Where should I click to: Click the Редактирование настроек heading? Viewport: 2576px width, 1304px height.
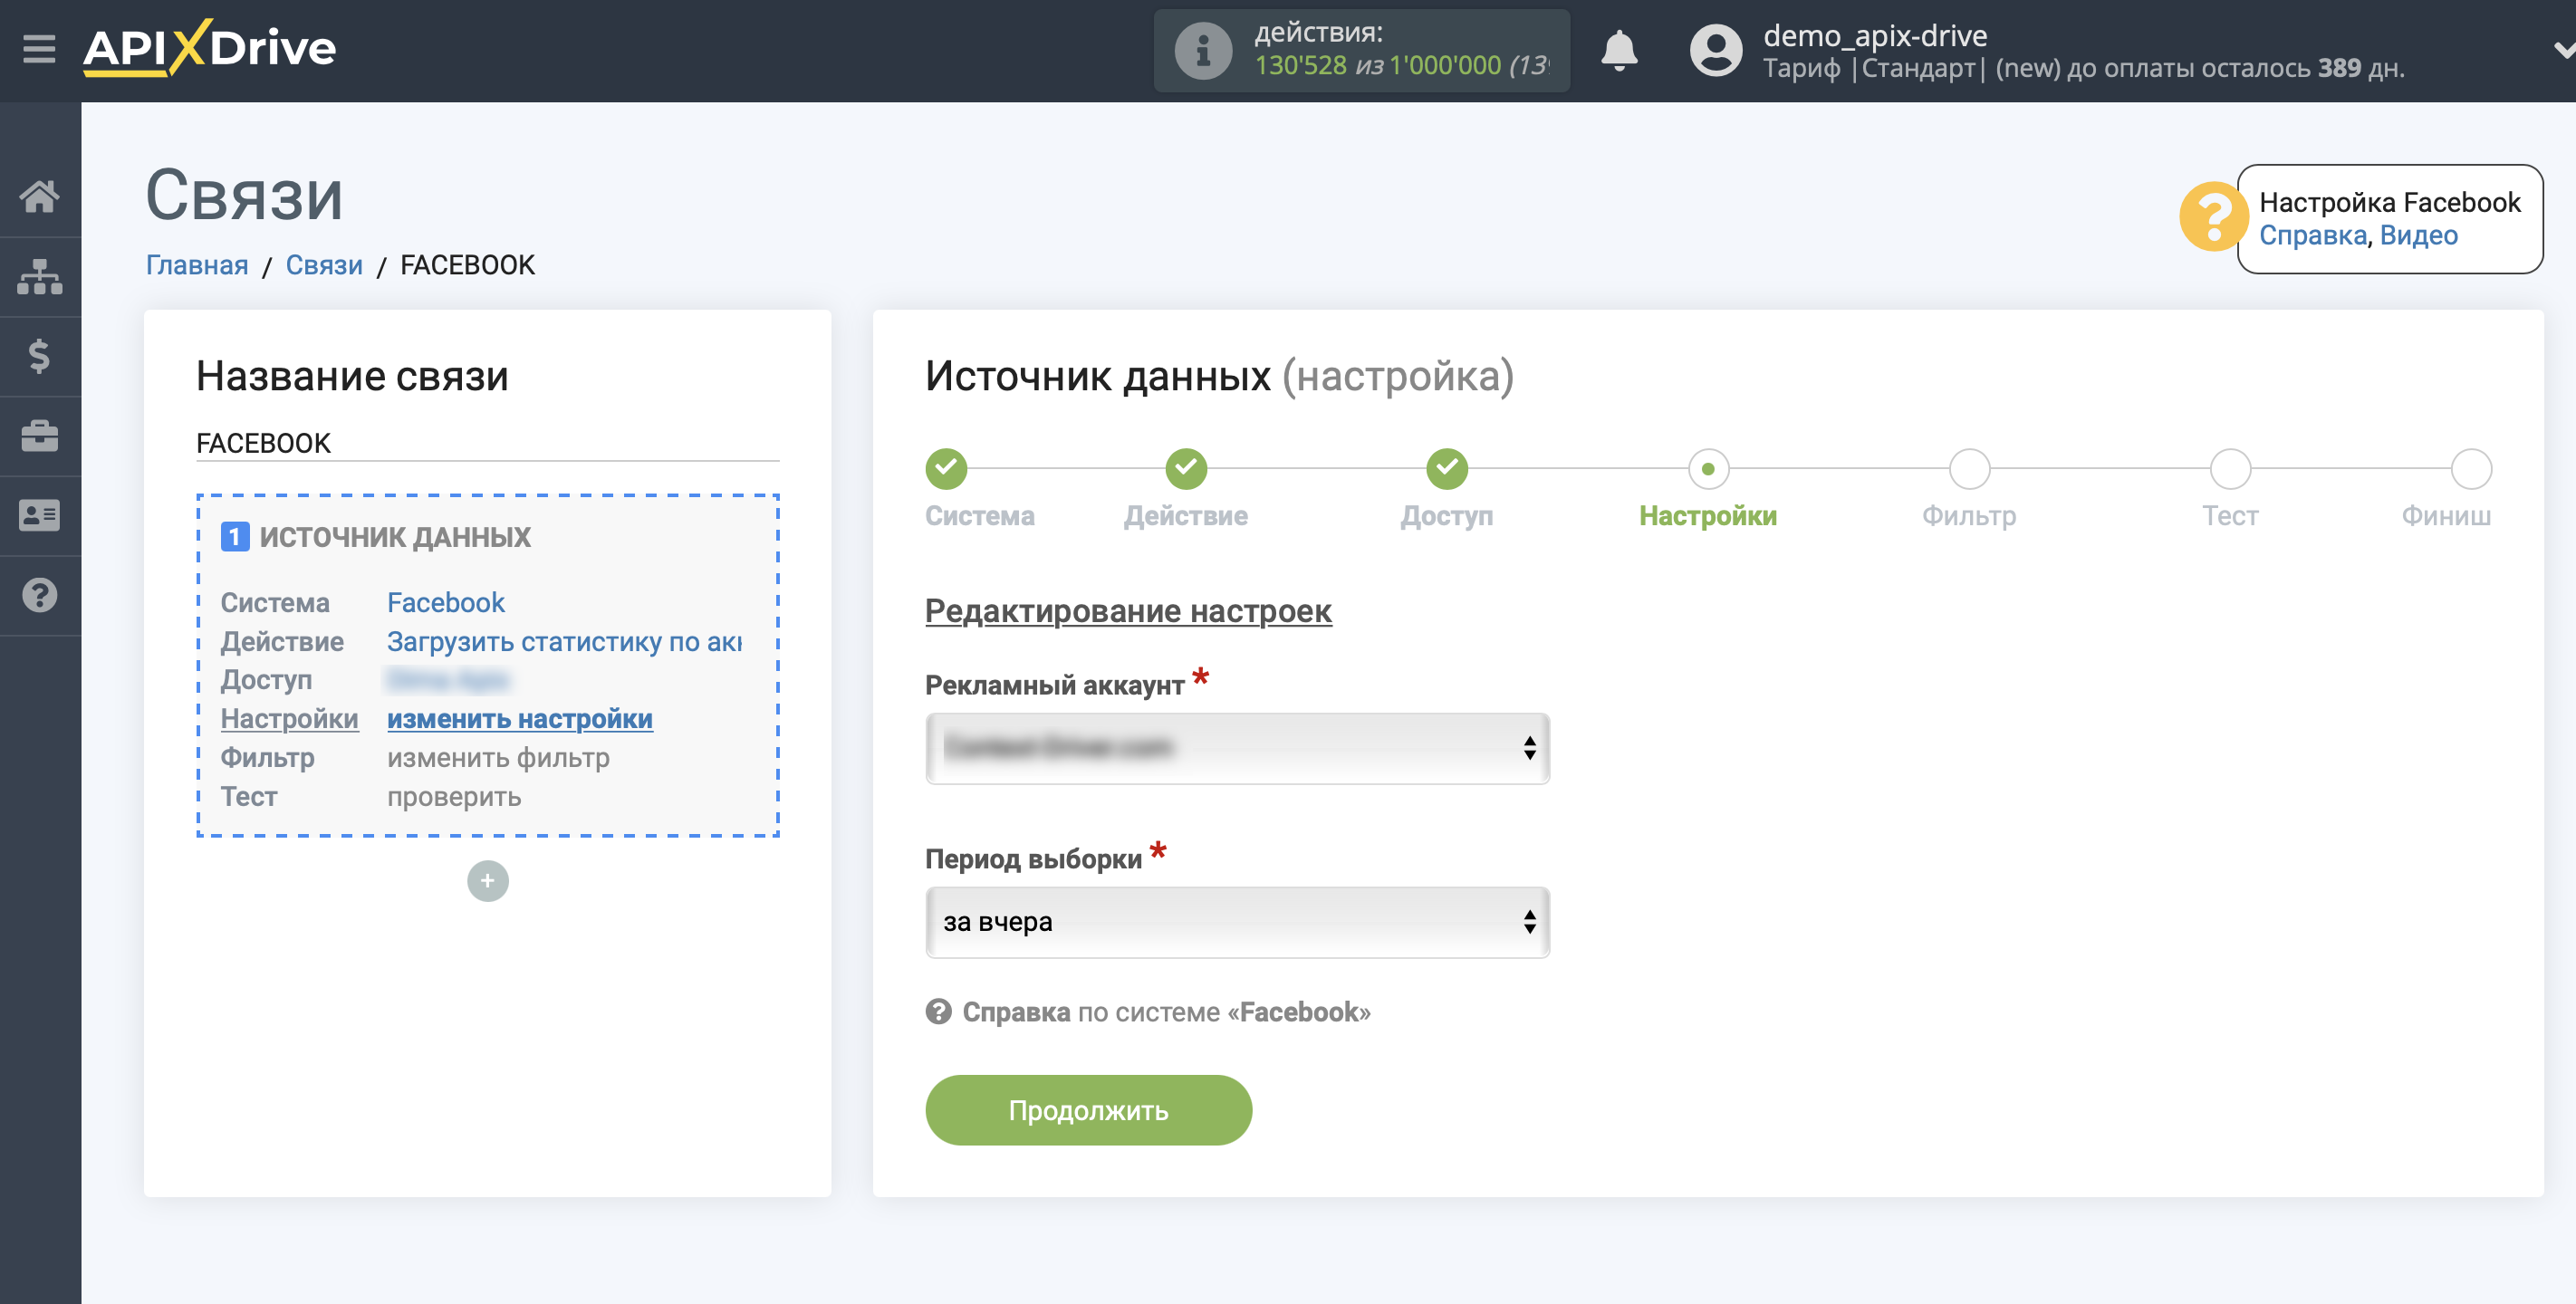click(1128, 610)
